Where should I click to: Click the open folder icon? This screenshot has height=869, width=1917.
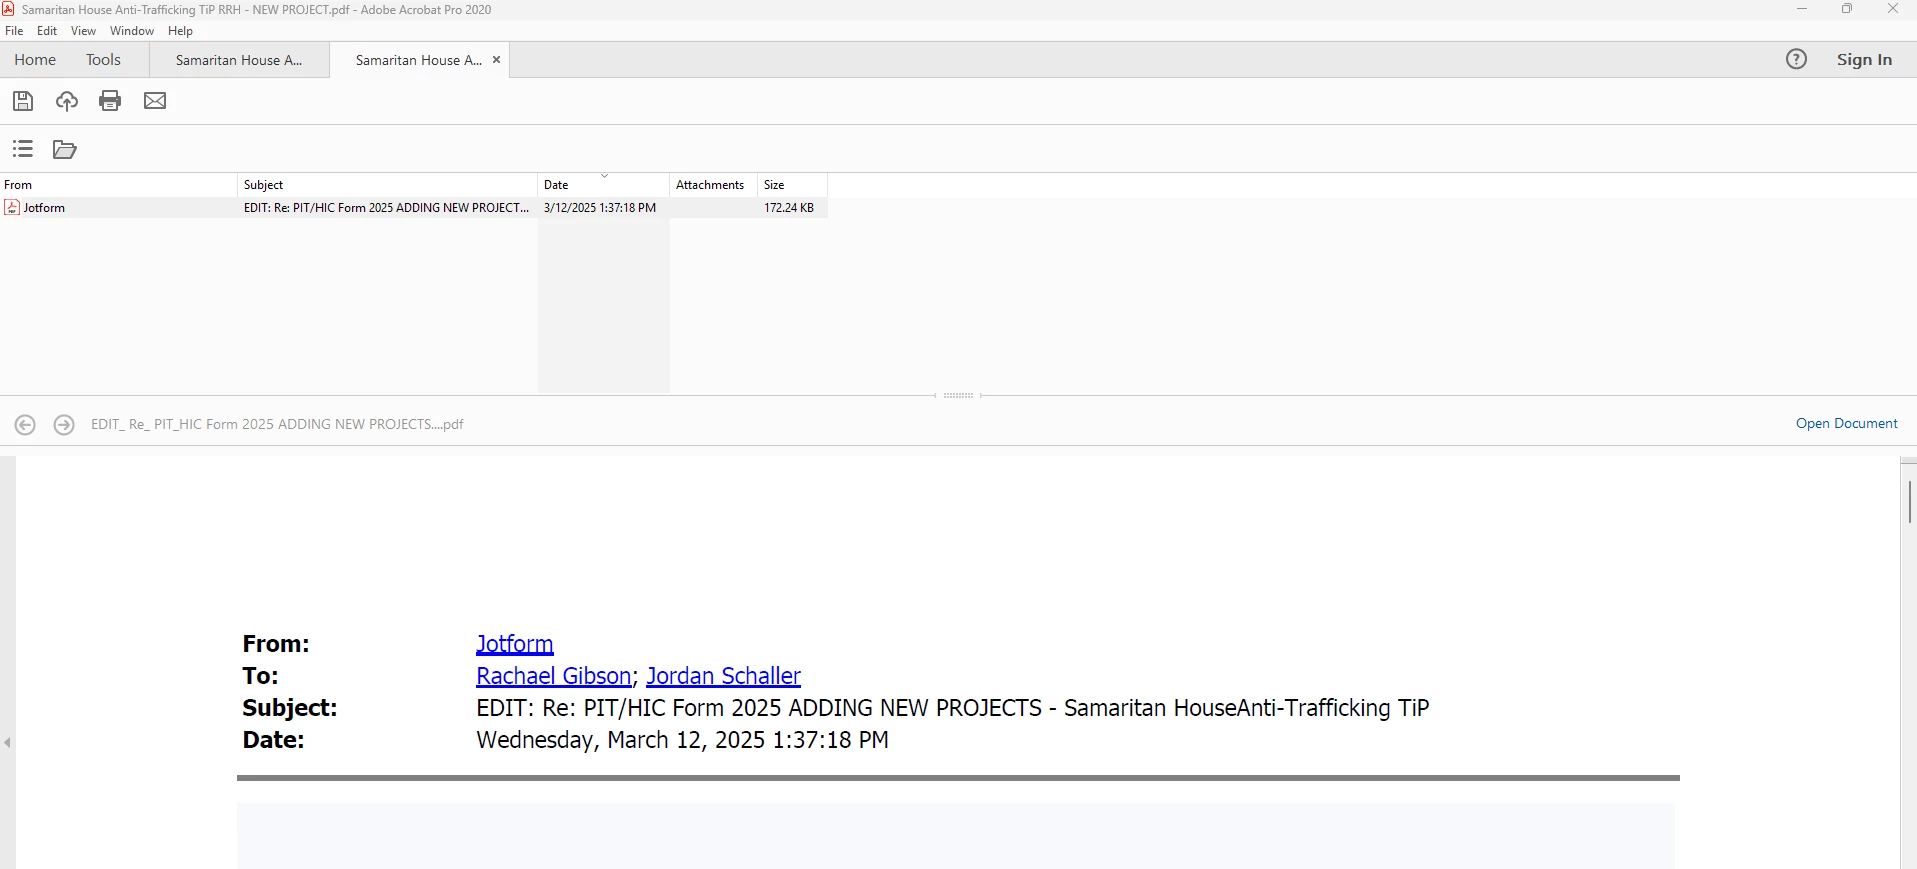pyautogui.click(x=65, y=149)
